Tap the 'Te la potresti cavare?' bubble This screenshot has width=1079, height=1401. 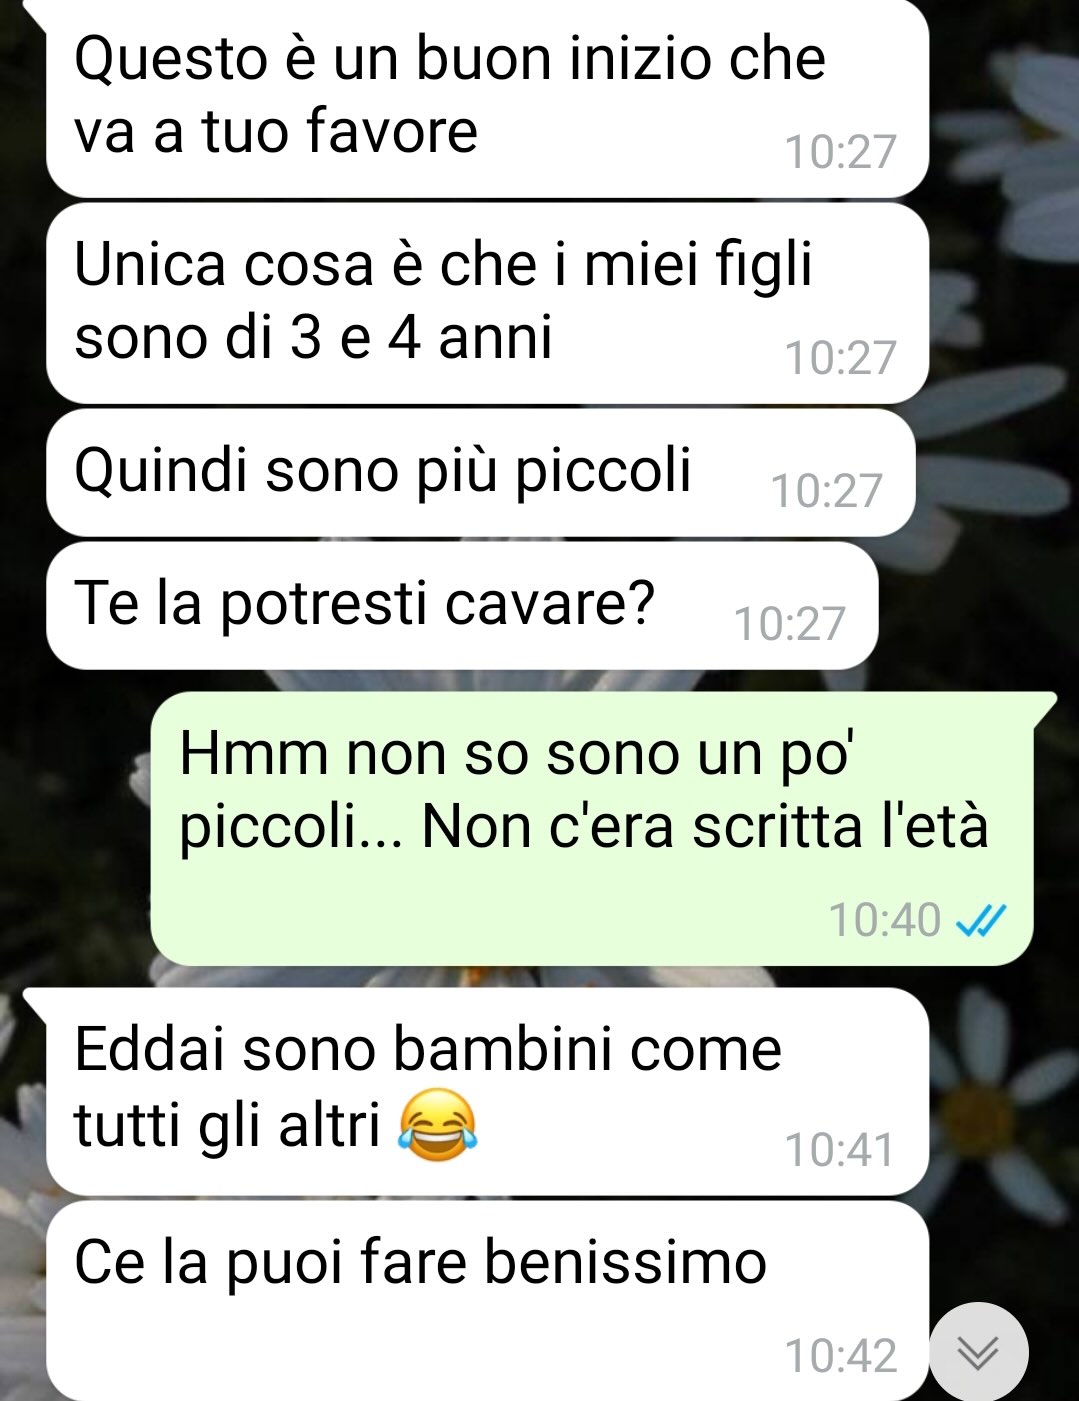462,605
